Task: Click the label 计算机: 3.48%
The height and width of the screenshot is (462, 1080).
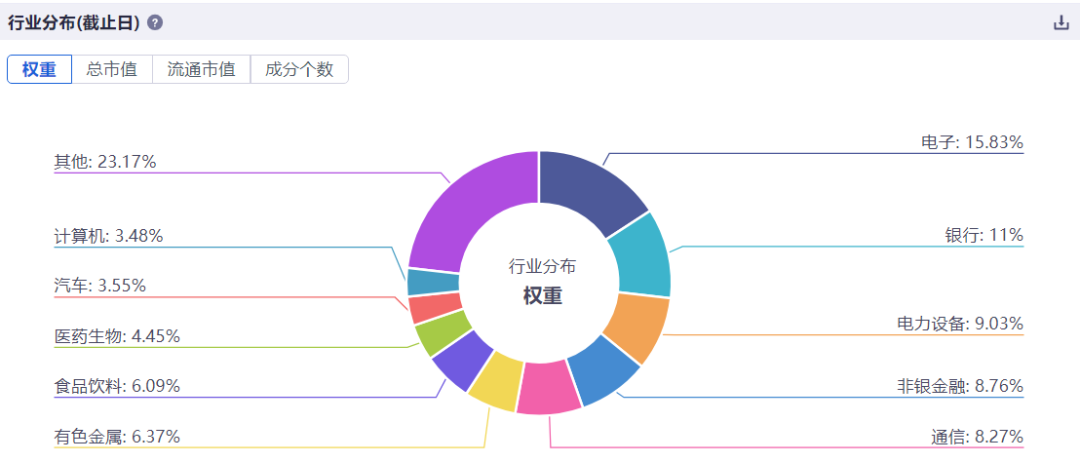Action: 108,236
